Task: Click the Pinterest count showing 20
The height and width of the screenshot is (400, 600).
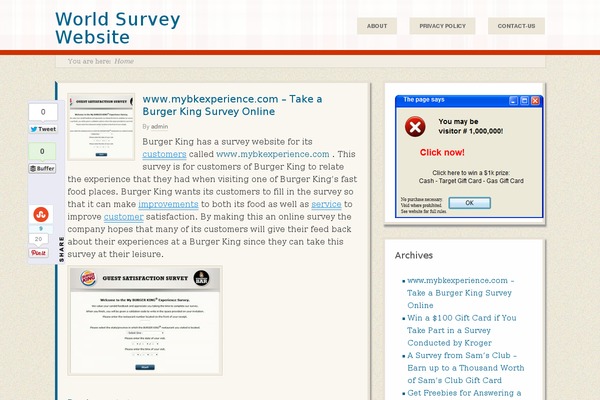Action: (38, 239)
